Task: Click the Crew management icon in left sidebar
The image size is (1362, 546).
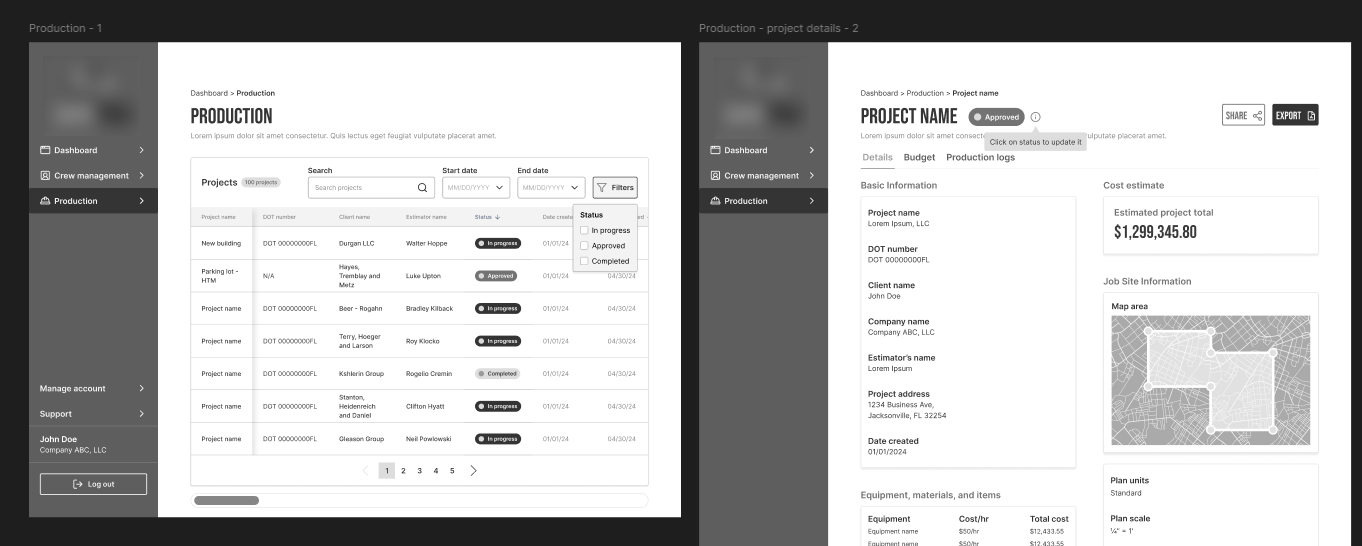Action: click(x=45, y=176)
